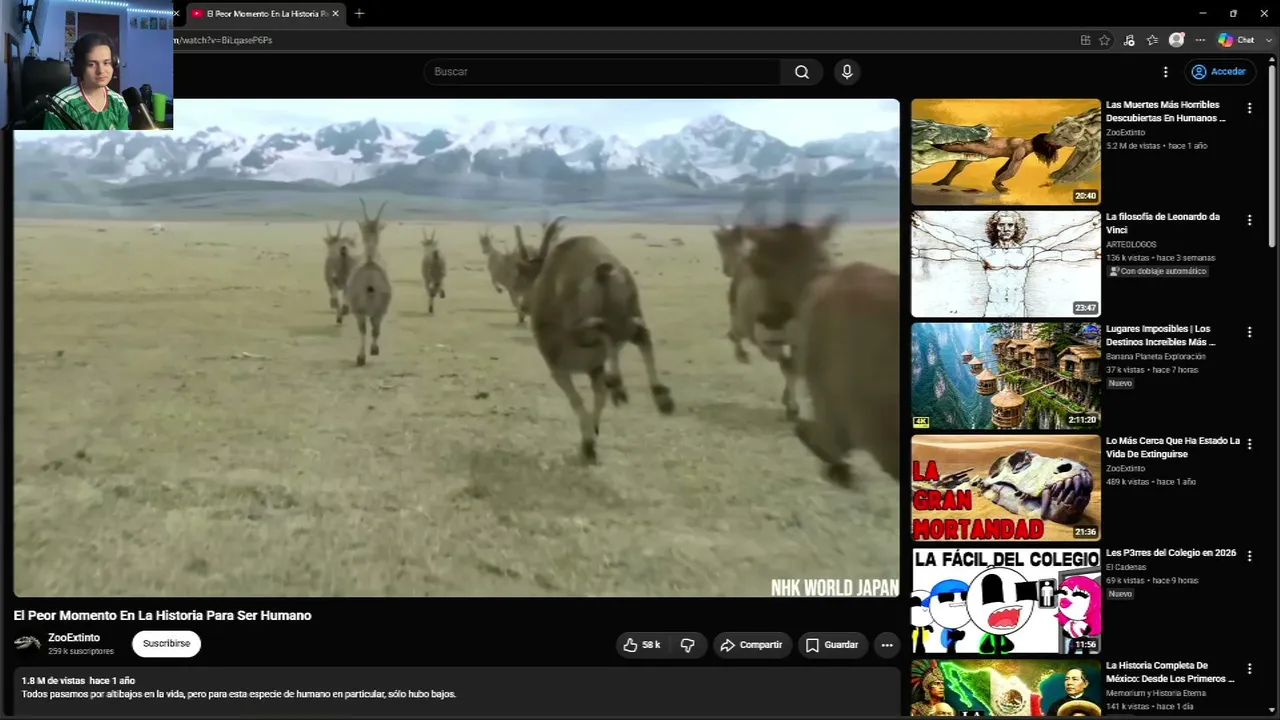The image size is (1280, 720).
Task: Close the El Peor Momento tab
Action: (335, 13)
